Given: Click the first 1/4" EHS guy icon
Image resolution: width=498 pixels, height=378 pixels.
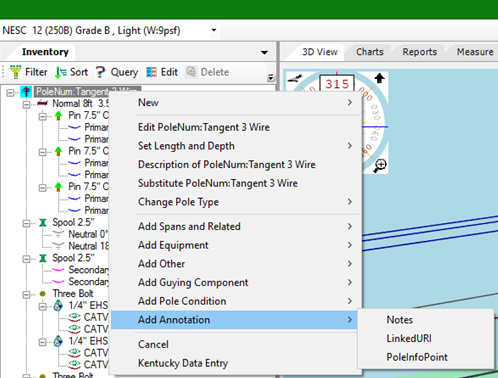Looking at the screenshot, I should click(x=58, y=305).
